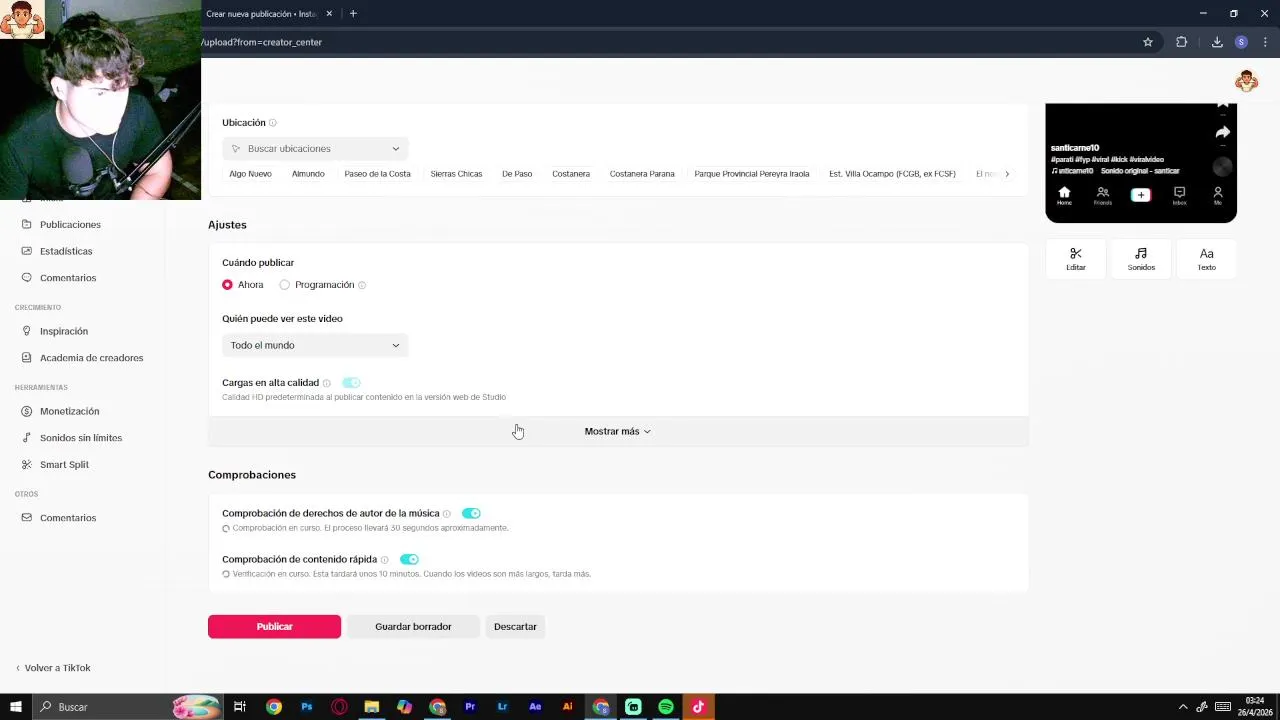The image size is (1280, 720).
Task: Click the spinning sound disc in the preview
Action: pyautogui.click(x=1222, y=167)
